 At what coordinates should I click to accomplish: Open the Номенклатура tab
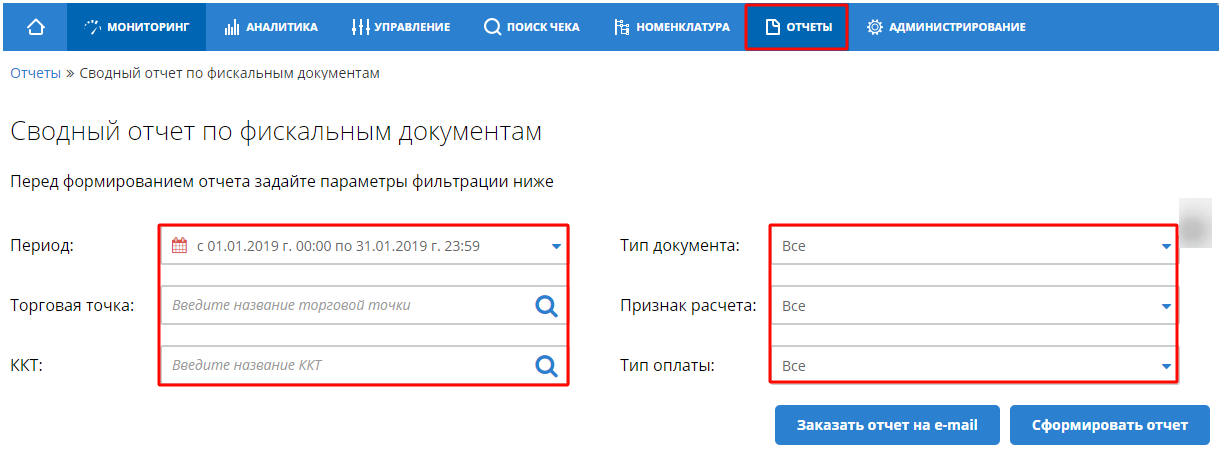click(672, 27)
